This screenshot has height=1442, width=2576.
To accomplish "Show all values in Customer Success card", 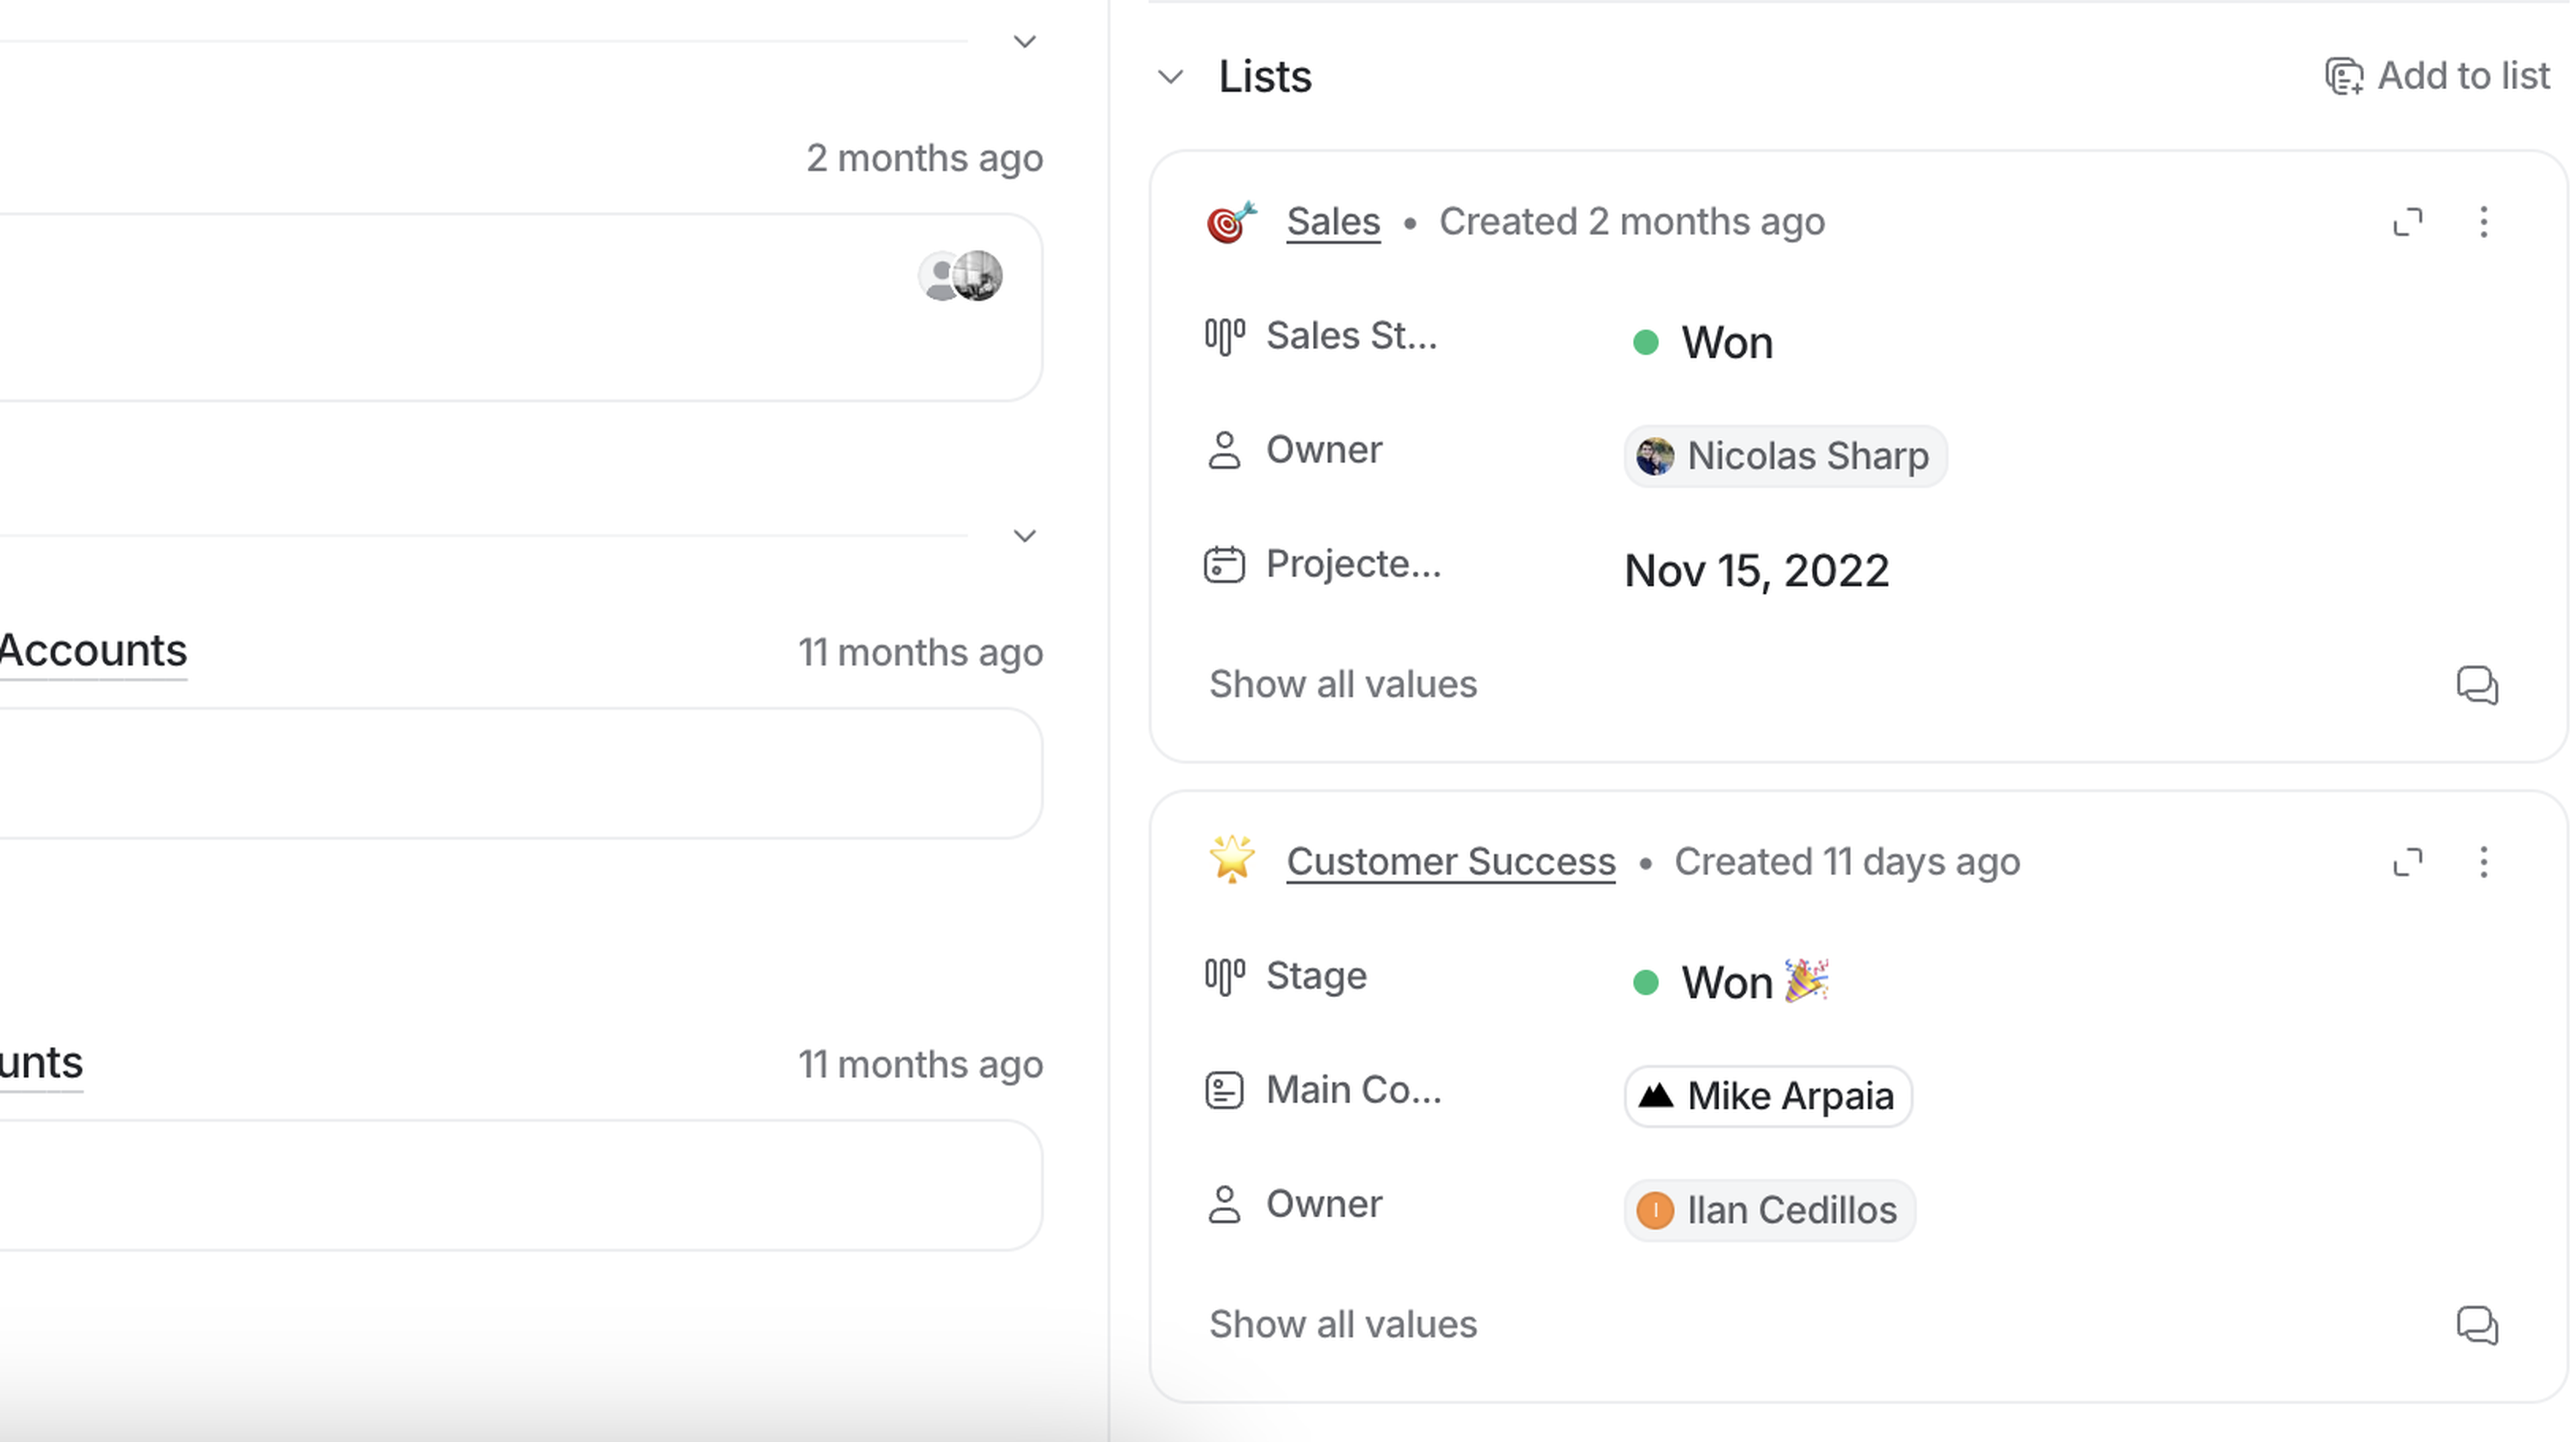I will (1342, 1325).
